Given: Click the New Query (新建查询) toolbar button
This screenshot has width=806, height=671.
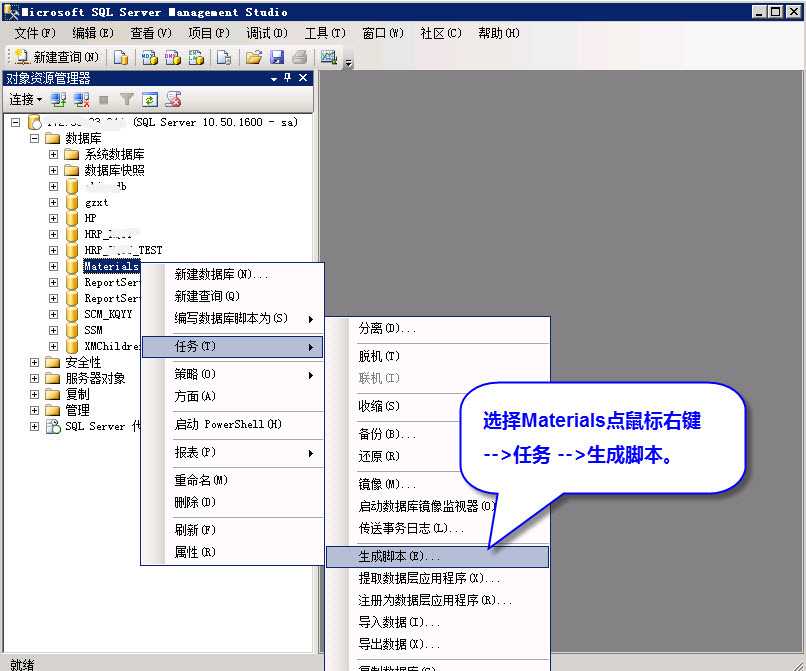Looking at the screenshot, I should [57, 57].
